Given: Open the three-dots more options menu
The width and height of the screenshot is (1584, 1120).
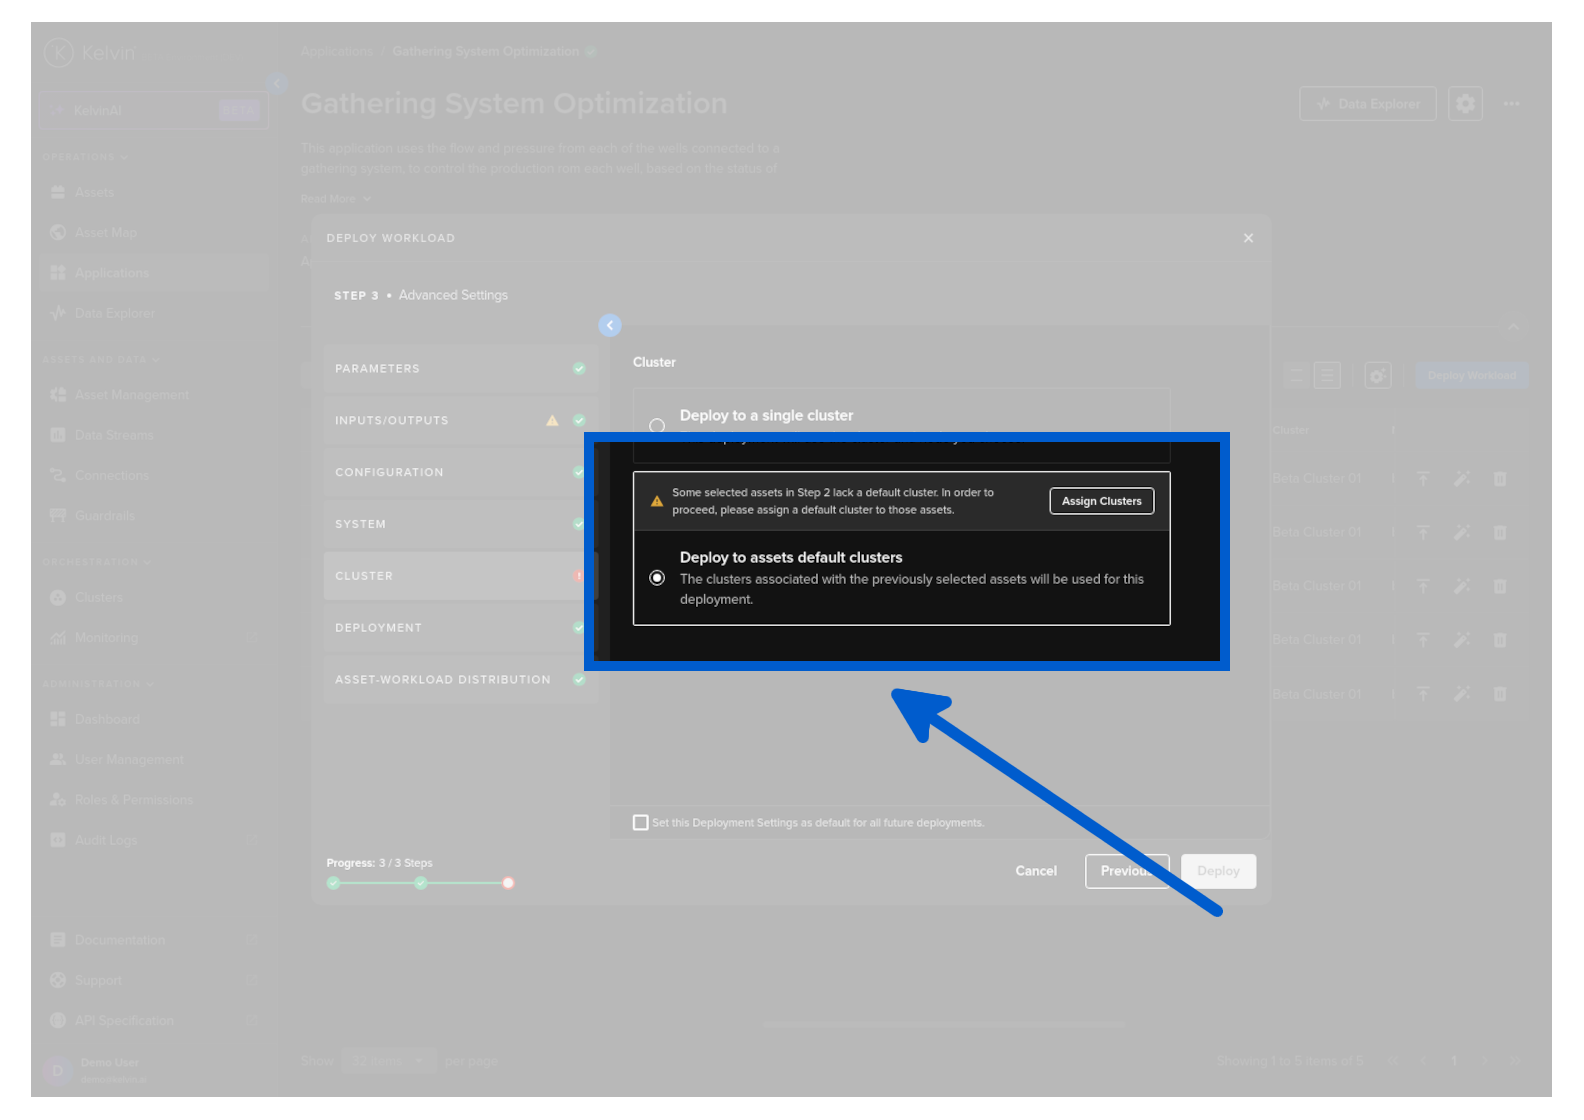Looking at the screenshot, I should (x=1511, y=104).
